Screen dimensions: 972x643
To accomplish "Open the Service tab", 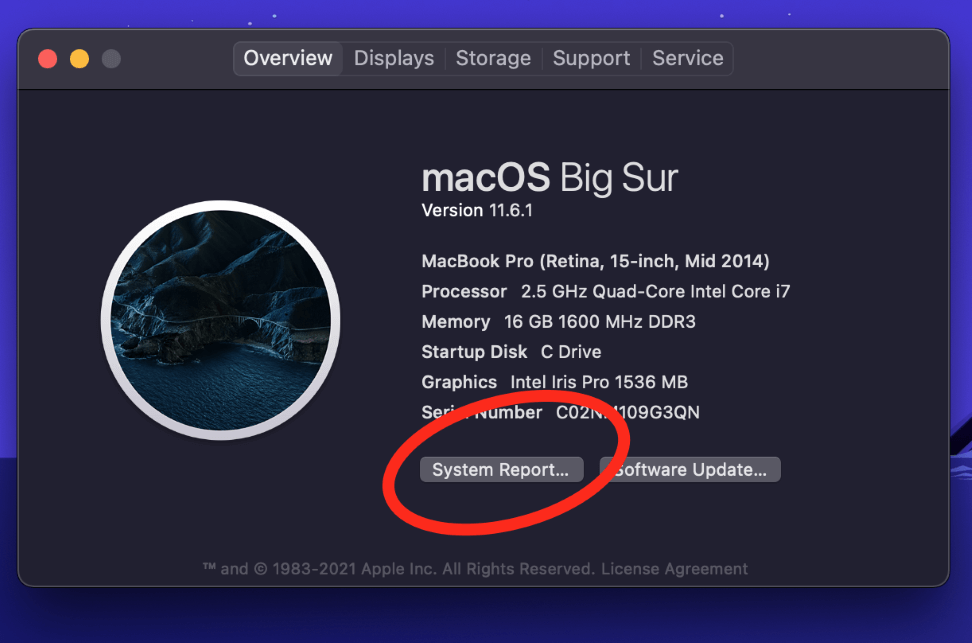I will (688, 58).
